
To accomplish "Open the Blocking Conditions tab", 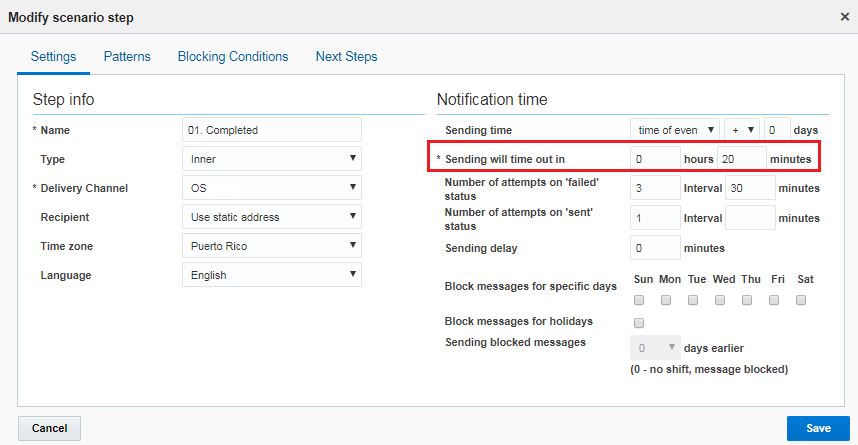I will coord(233,56).
